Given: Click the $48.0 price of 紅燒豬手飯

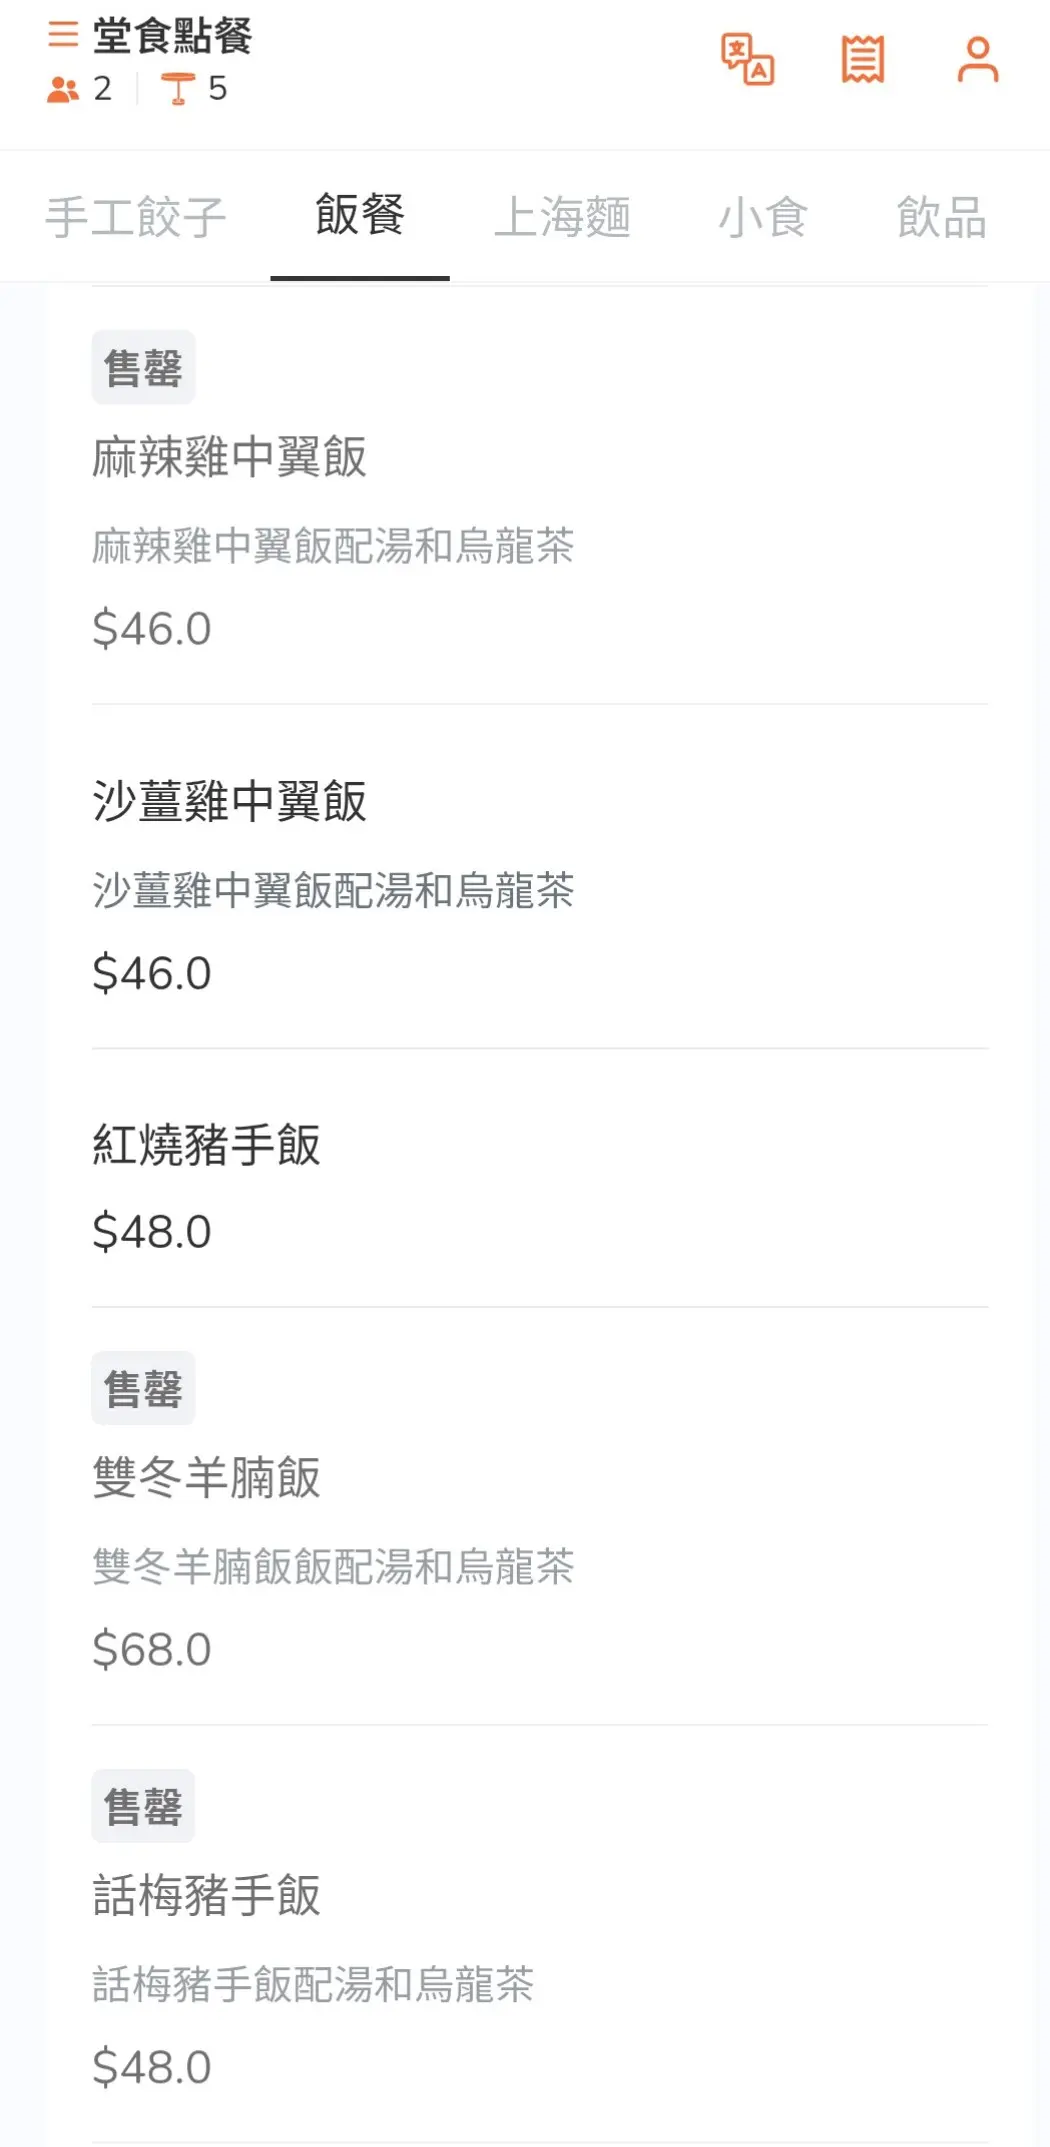Looking at the screenshot, I should (152, 1232).
